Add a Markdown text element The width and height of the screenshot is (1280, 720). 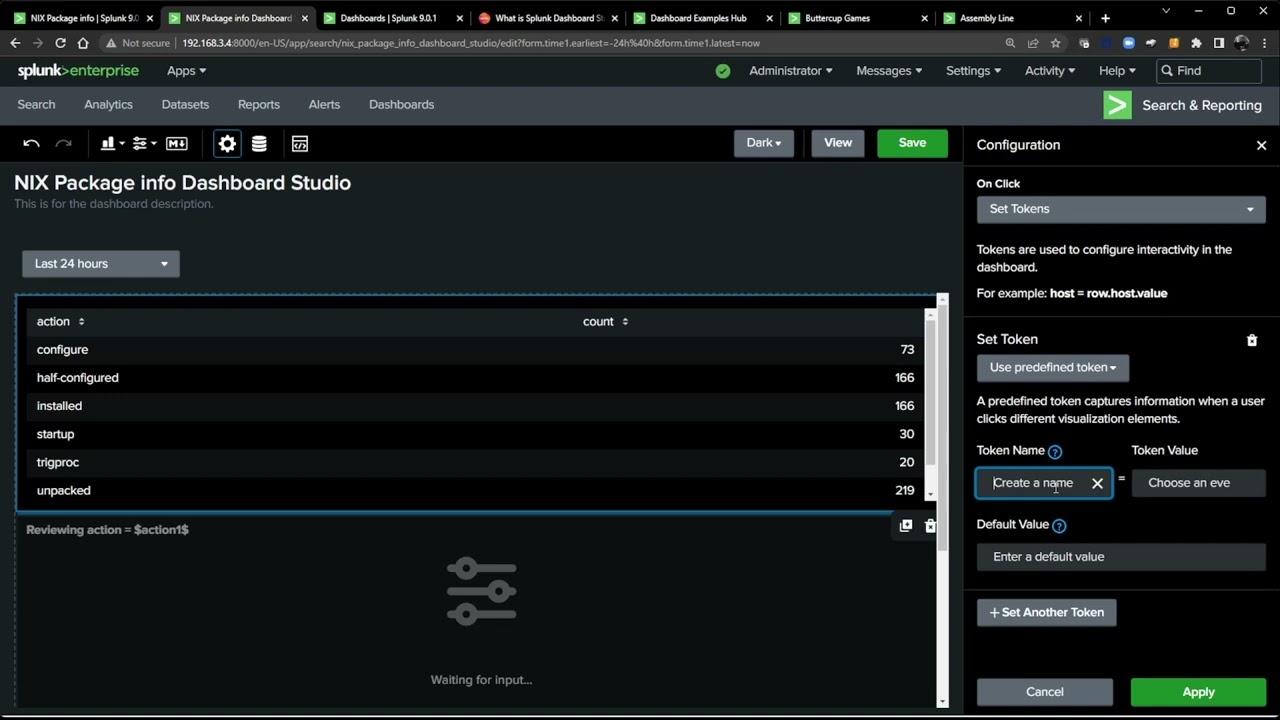point(177,144)
